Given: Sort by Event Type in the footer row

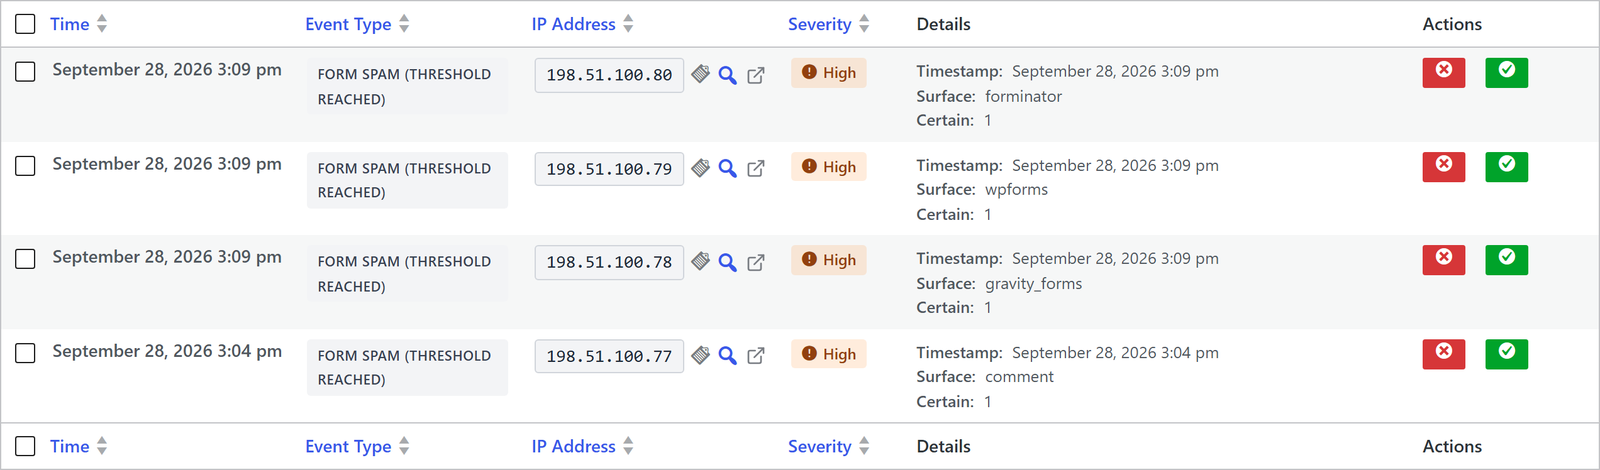Looking at the screenshot, I should tap(357, 446).
